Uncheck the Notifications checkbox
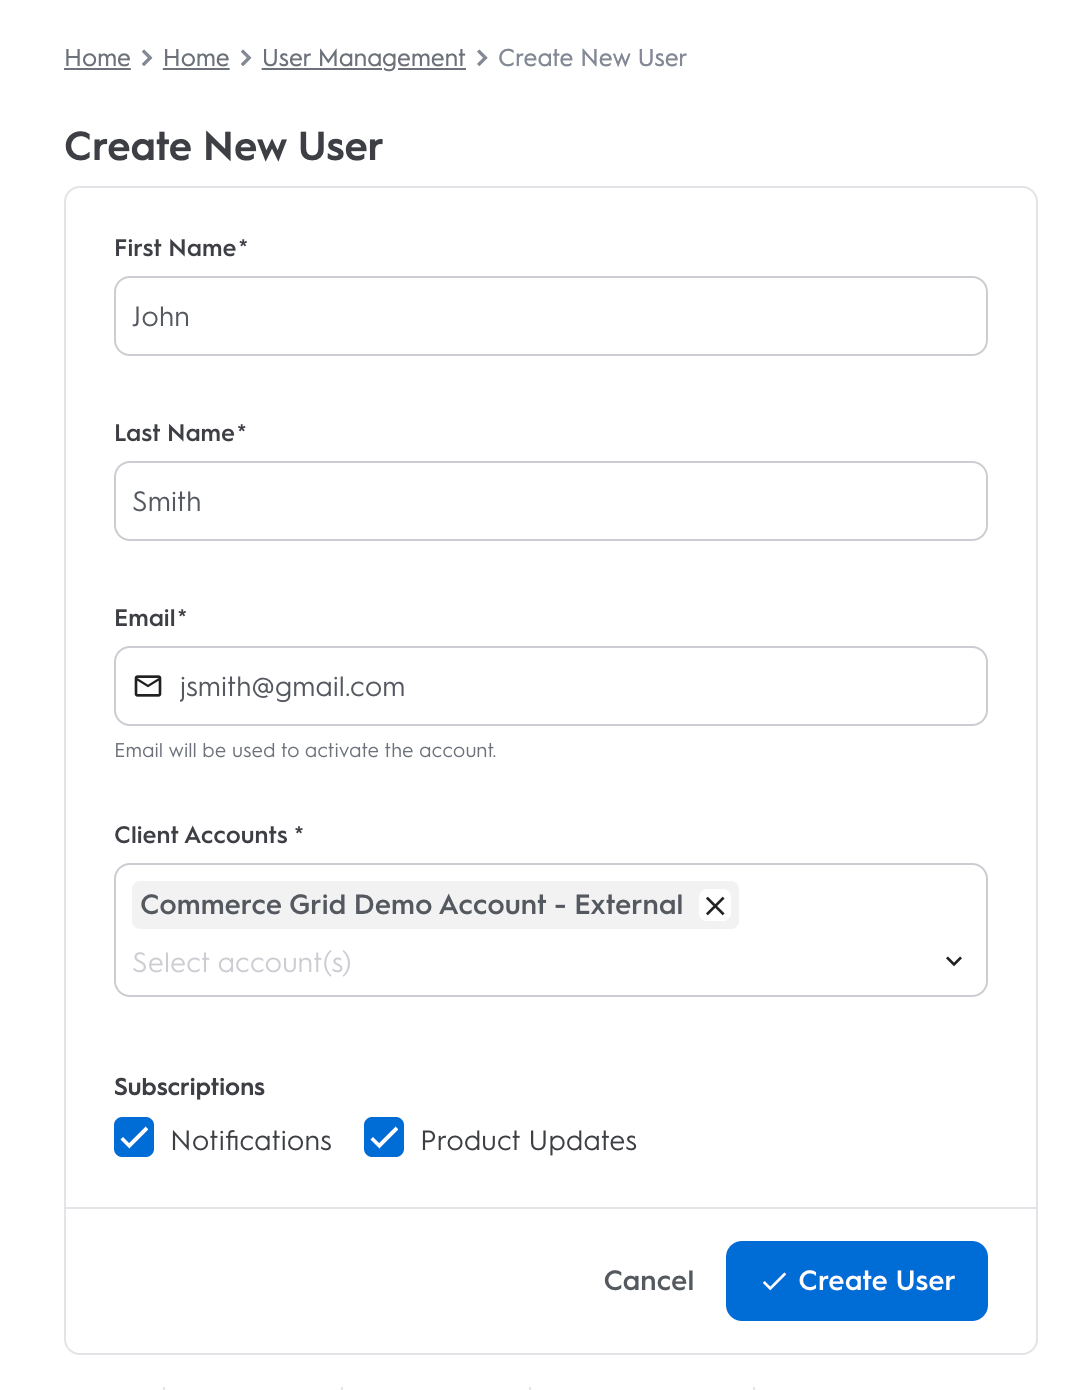Screen dimensions: 1084x1390 click(134, 1138)
